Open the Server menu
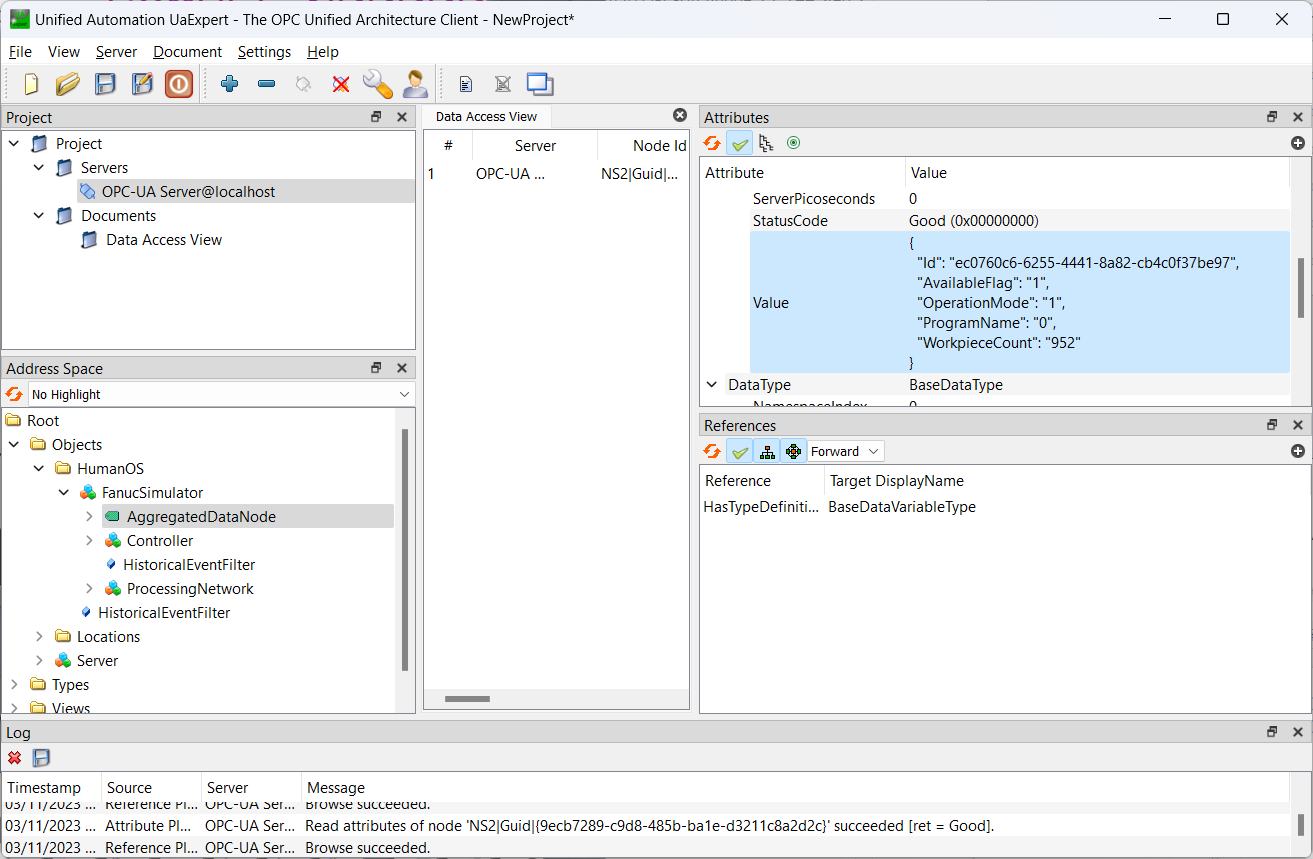 point(116,52)
